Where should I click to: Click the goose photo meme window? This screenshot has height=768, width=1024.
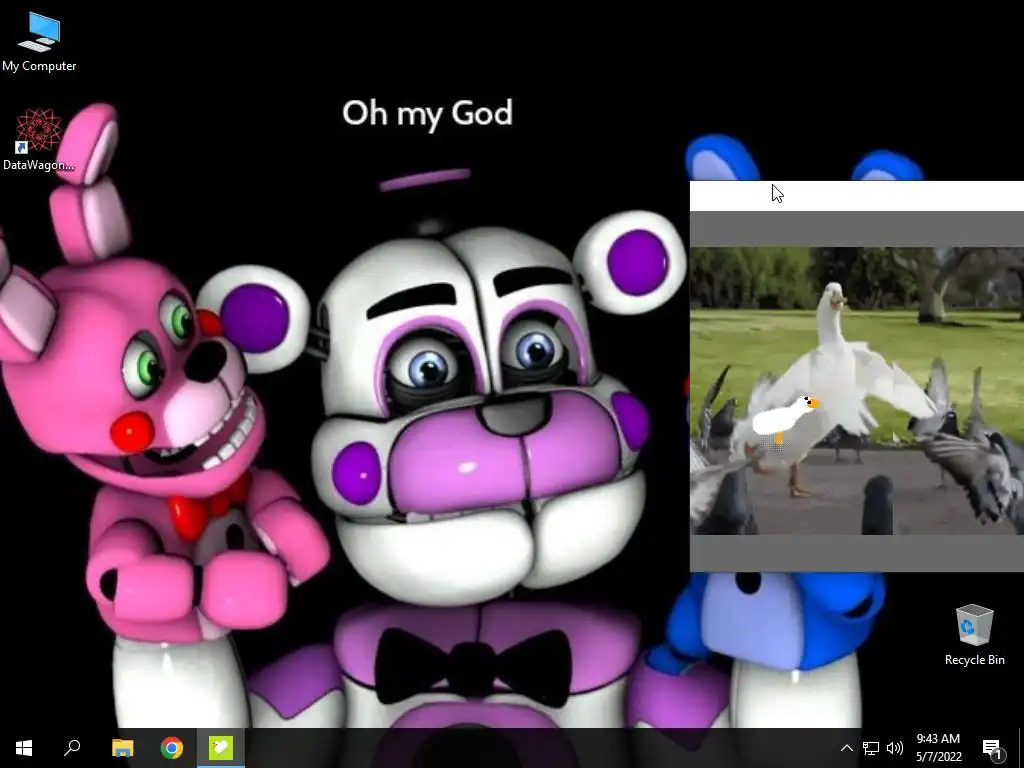click(x=857, y=391)
